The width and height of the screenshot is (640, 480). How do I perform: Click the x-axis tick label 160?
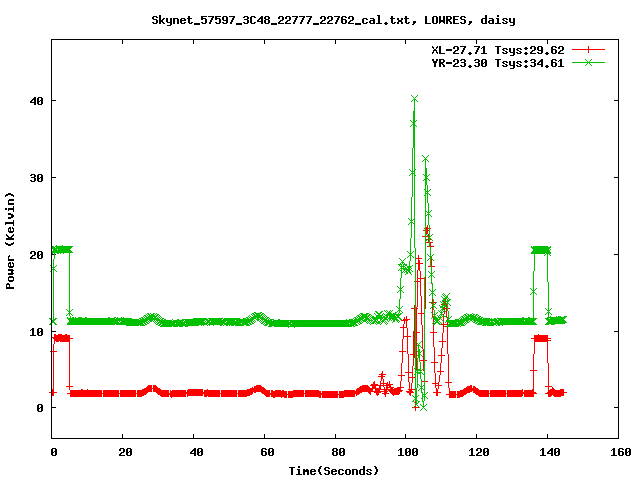tap(620, 452)
